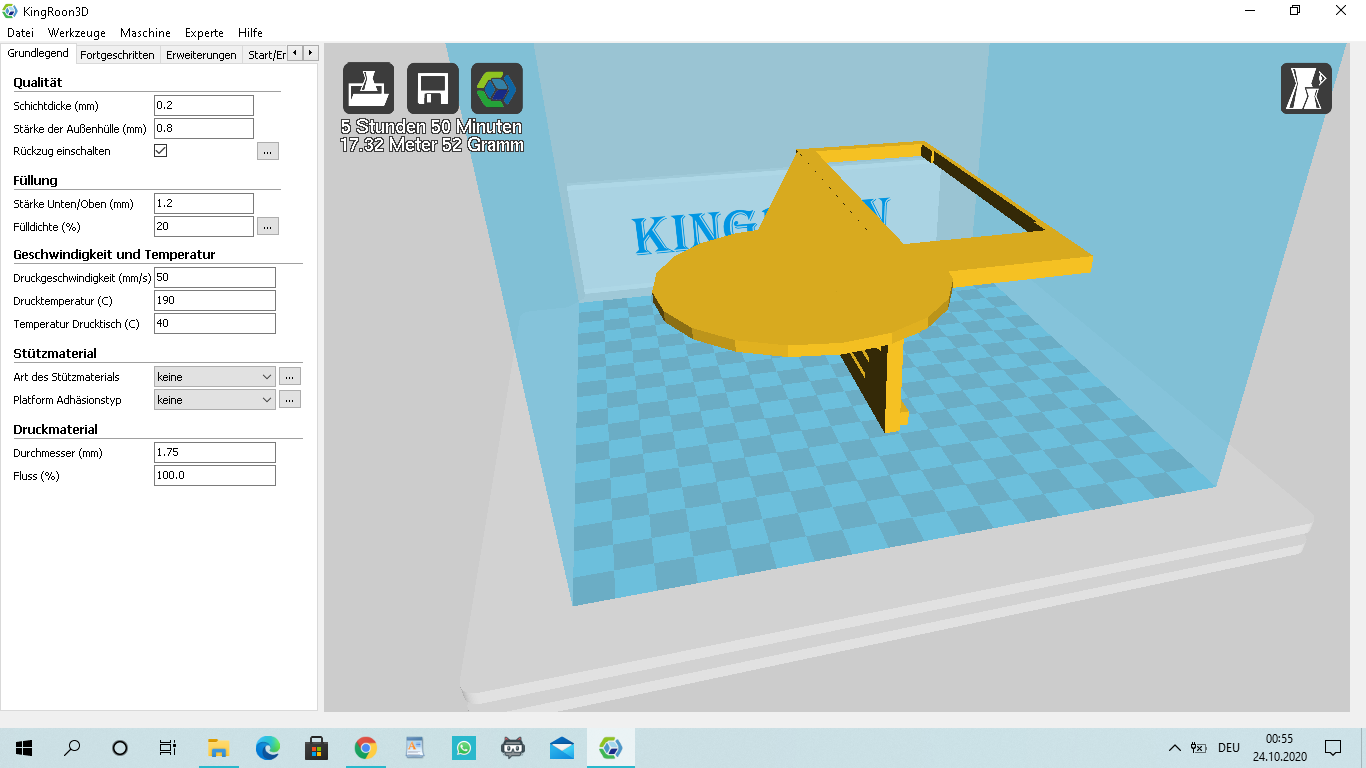The width and height of the screenshot is (1366, 768).
Task: Open the Hilfe menu
Action: click(250, 33)
